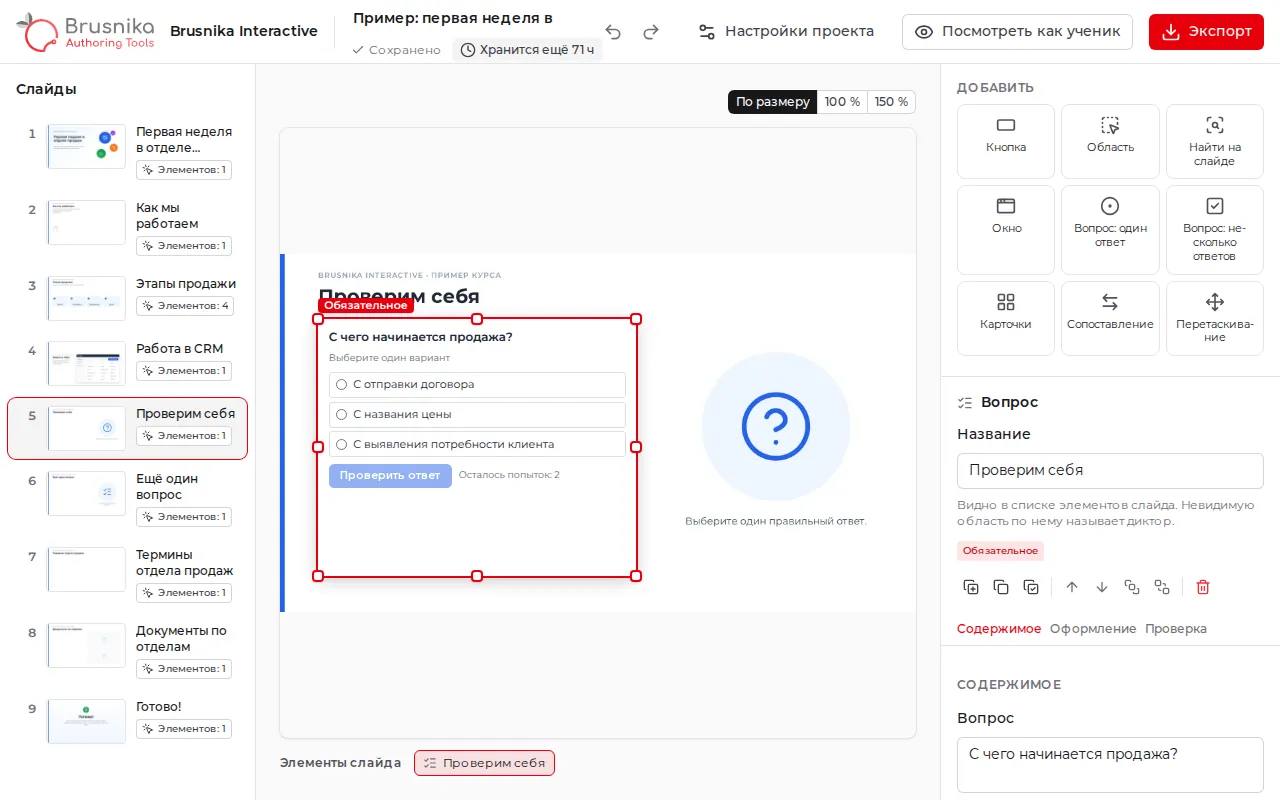
Task: Click the red Экспорт button
Action: [1206, 32]
